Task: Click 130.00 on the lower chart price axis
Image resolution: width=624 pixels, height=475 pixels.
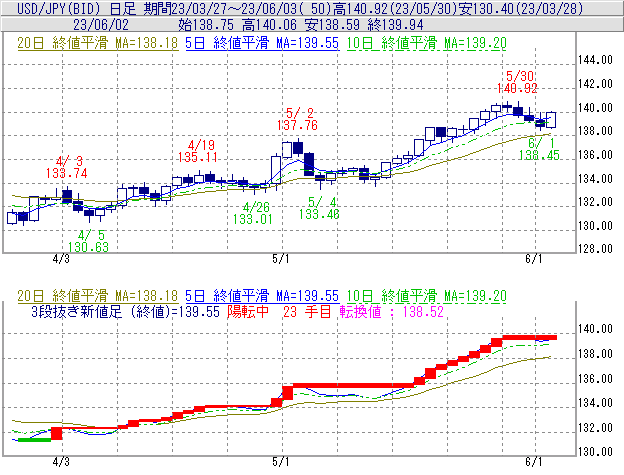Action: [595, 452]
